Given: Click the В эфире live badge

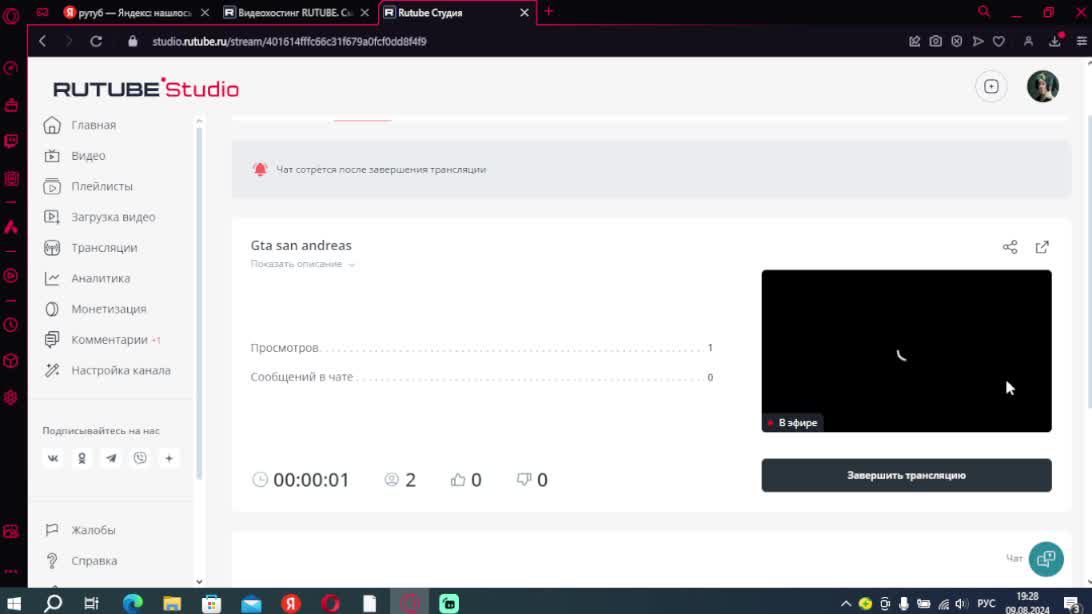Looking at the screenshot, I should 793,423.
